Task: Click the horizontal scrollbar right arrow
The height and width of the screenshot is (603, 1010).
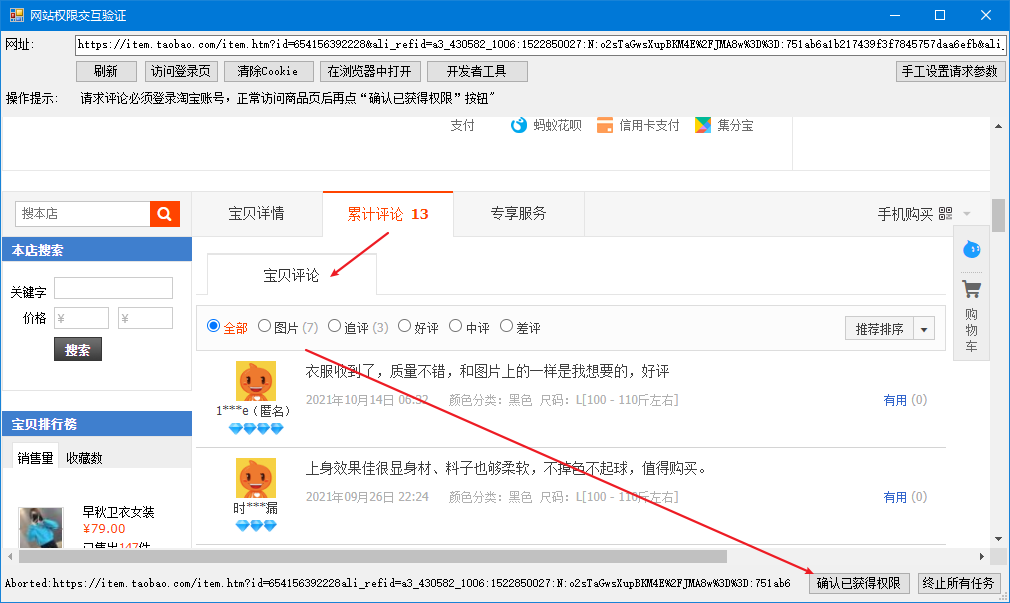Action: 982,556
